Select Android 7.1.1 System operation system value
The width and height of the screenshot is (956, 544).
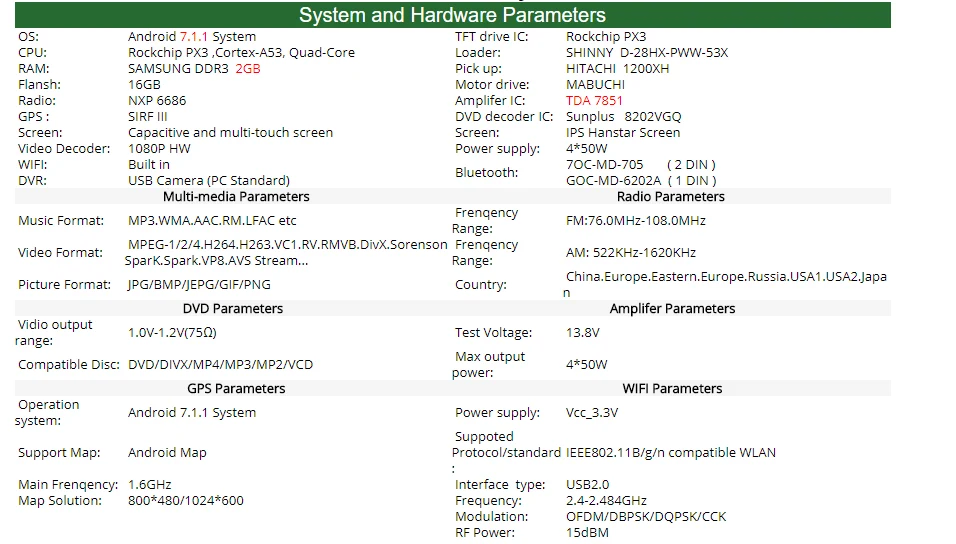192,413
